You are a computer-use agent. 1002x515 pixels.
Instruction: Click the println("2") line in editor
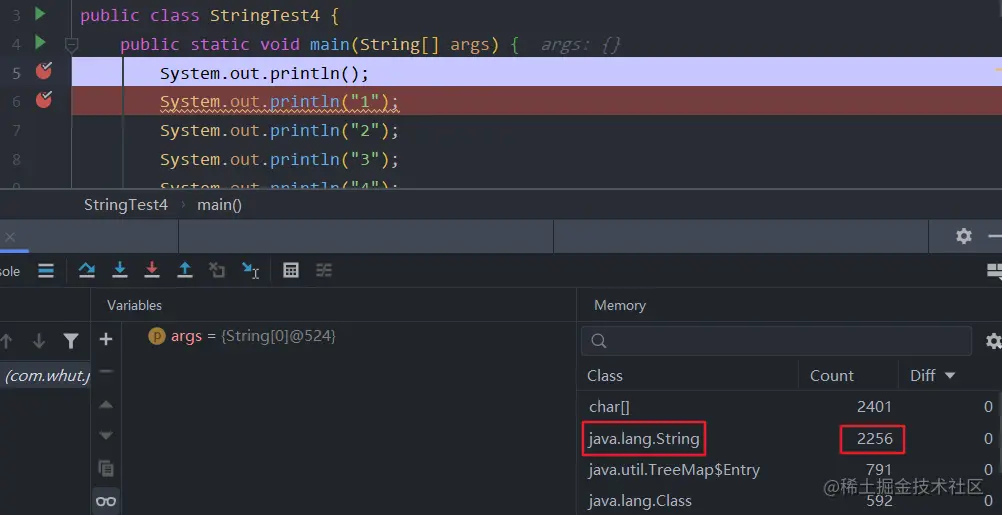(279, 130)
